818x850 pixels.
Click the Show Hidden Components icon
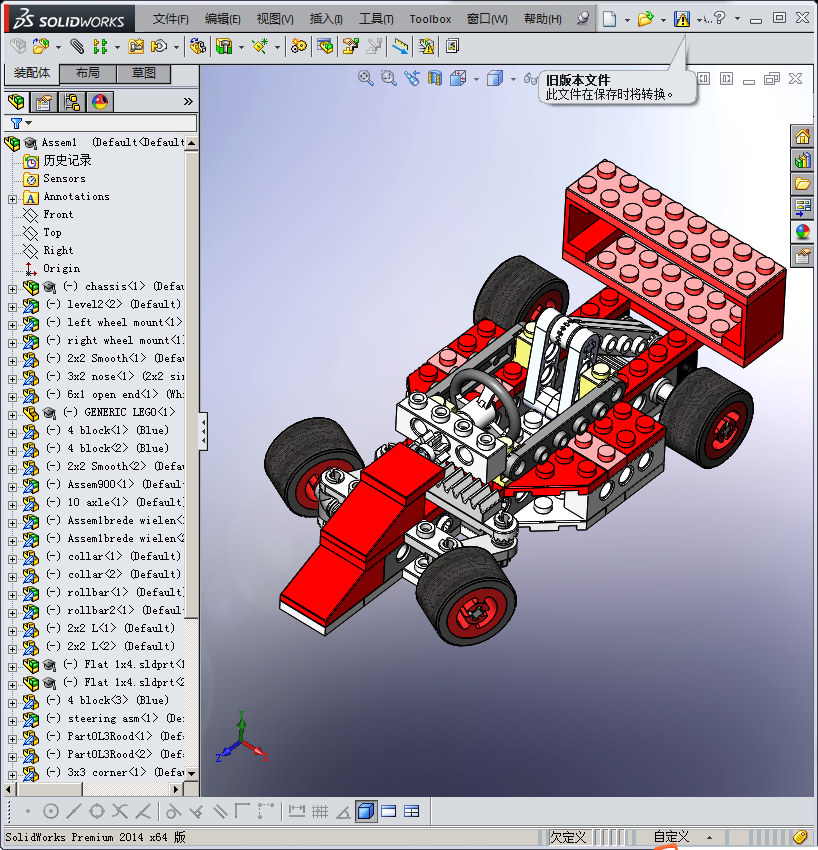[198, 47]
